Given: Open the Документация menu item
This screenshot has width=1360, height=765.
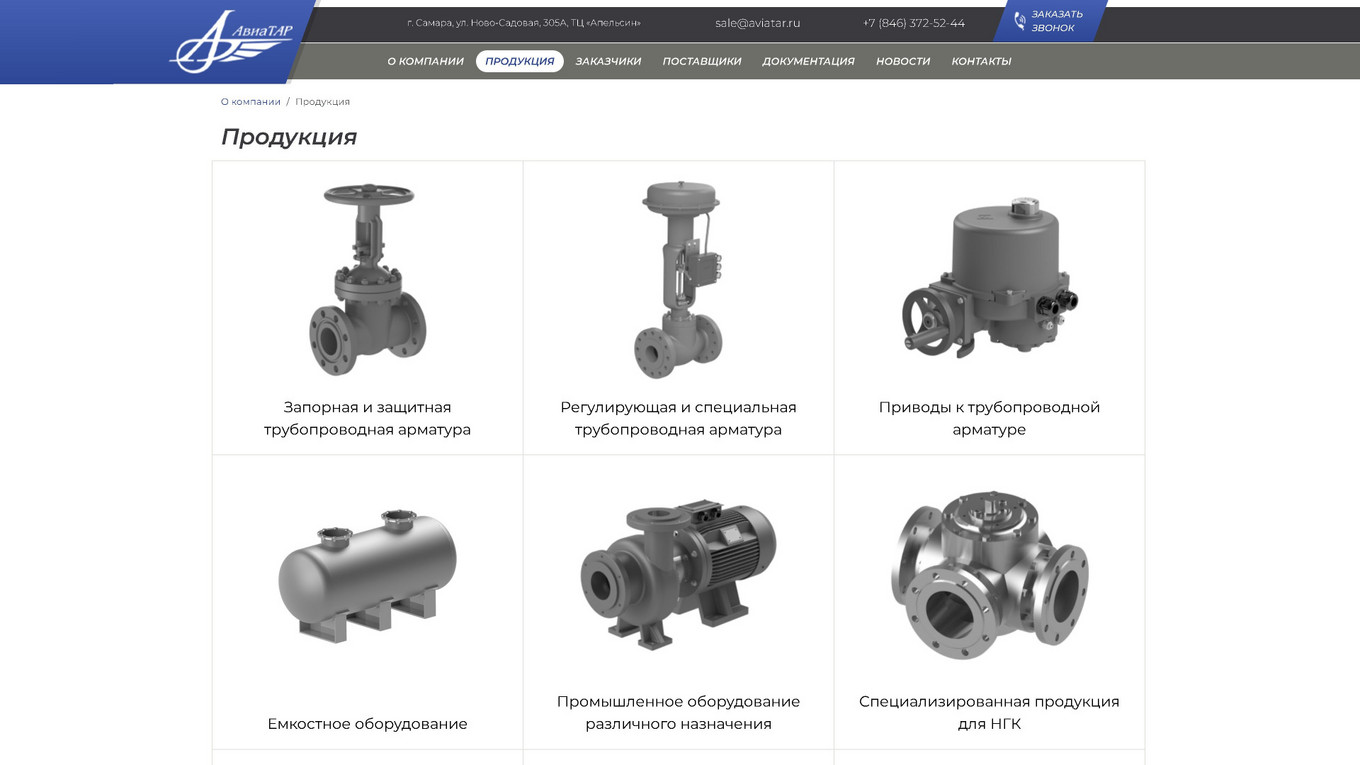Looking at the screenshot, I should click(808, 61).
